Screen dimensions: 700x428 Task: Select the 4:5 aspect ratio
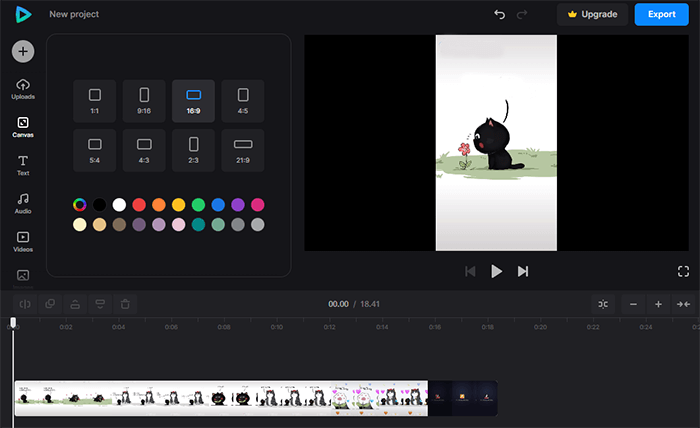(243, 101)
